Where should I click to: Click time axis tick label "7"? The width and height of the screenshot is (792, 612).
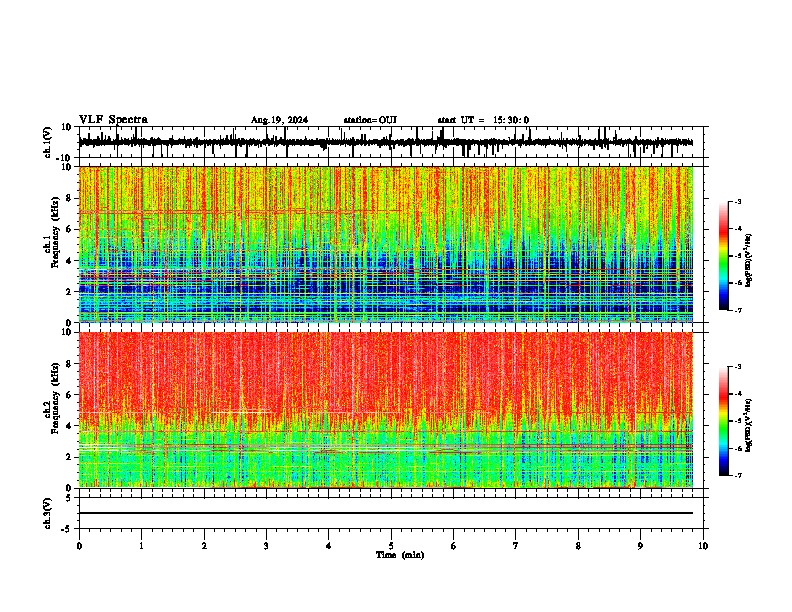coord(516,546)
